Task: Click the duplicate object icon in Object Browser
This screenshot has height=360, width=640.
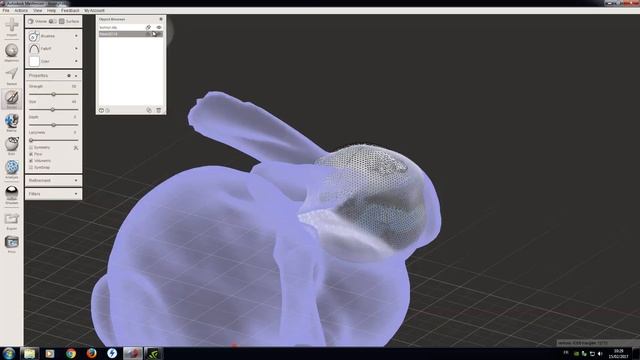Action: [149, 110]
